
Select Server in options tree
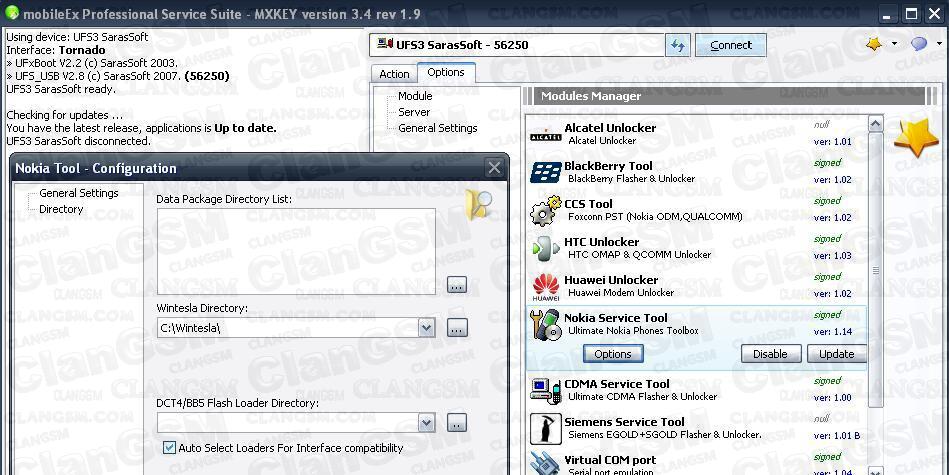click(x=414, y=113)
